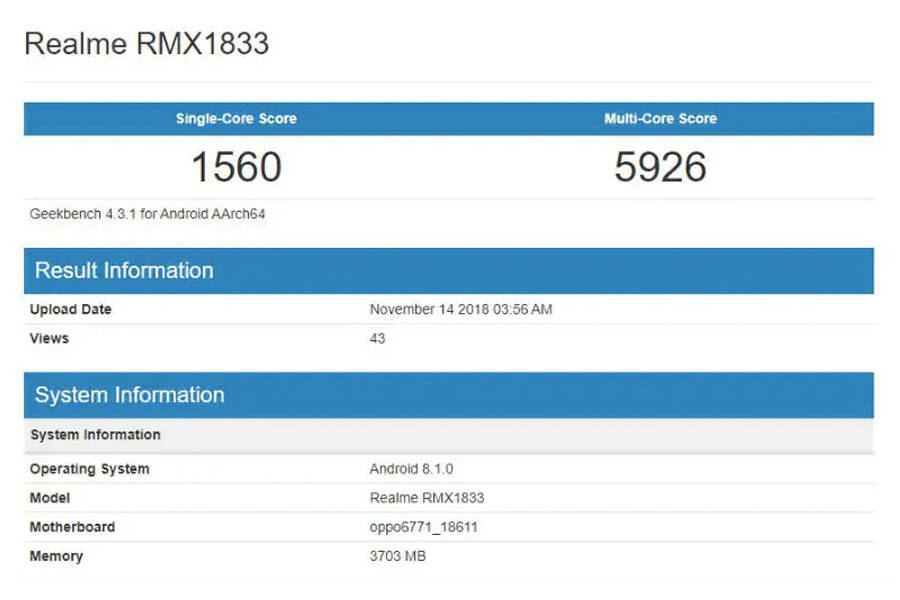Click the Views row label
Viewport: 900px width, 600px height.
(x=49, y=338)
